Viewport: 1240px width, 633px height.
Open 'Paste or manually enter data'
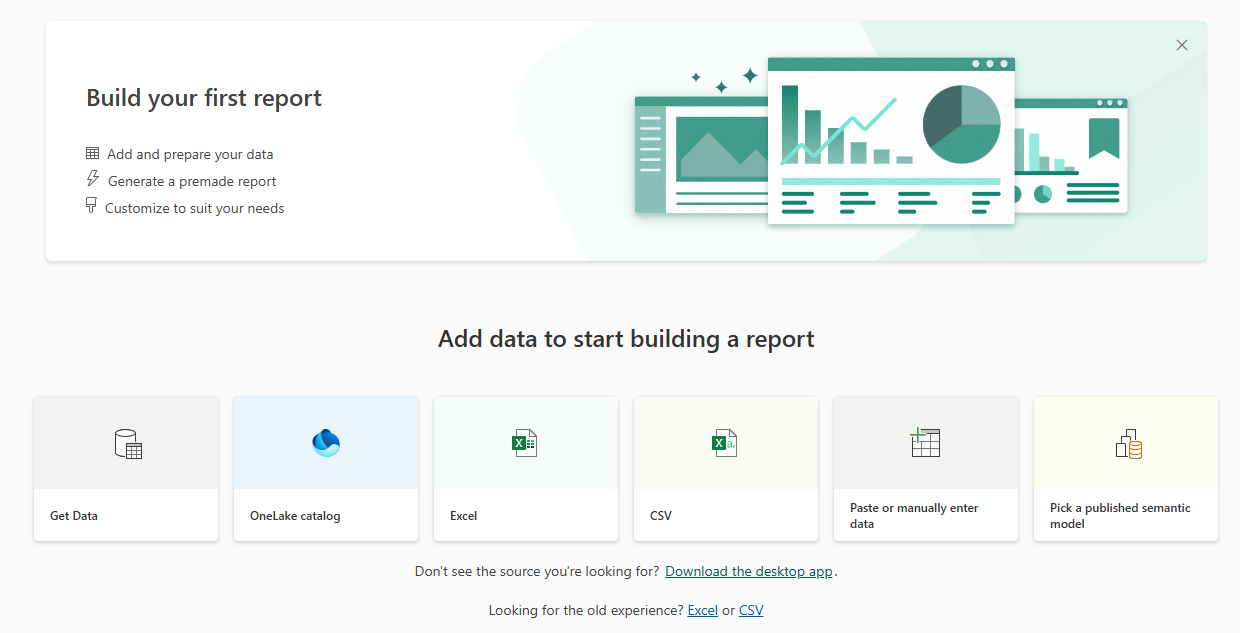coord(926,468)
